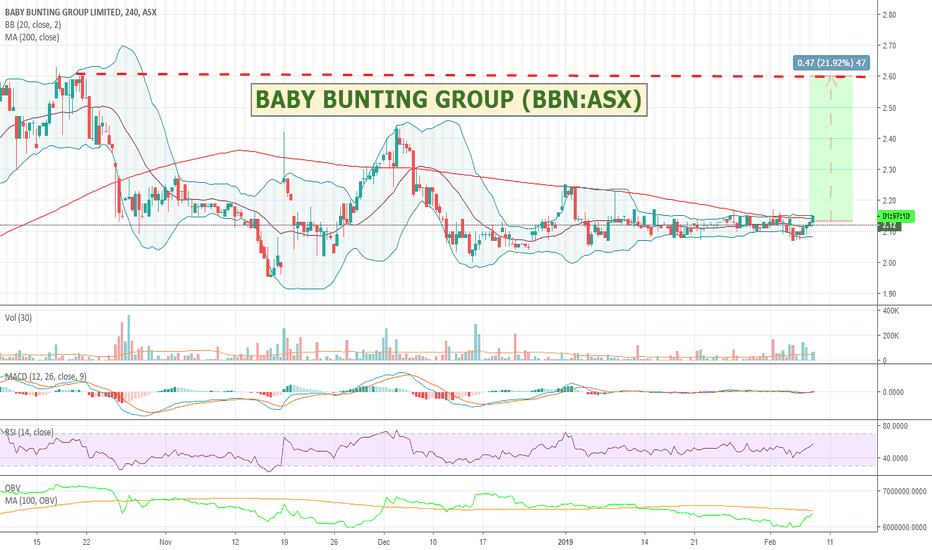Click the 2.20 price axis label
Viewport: 932px width, 550px height.
tap(889, 201)
